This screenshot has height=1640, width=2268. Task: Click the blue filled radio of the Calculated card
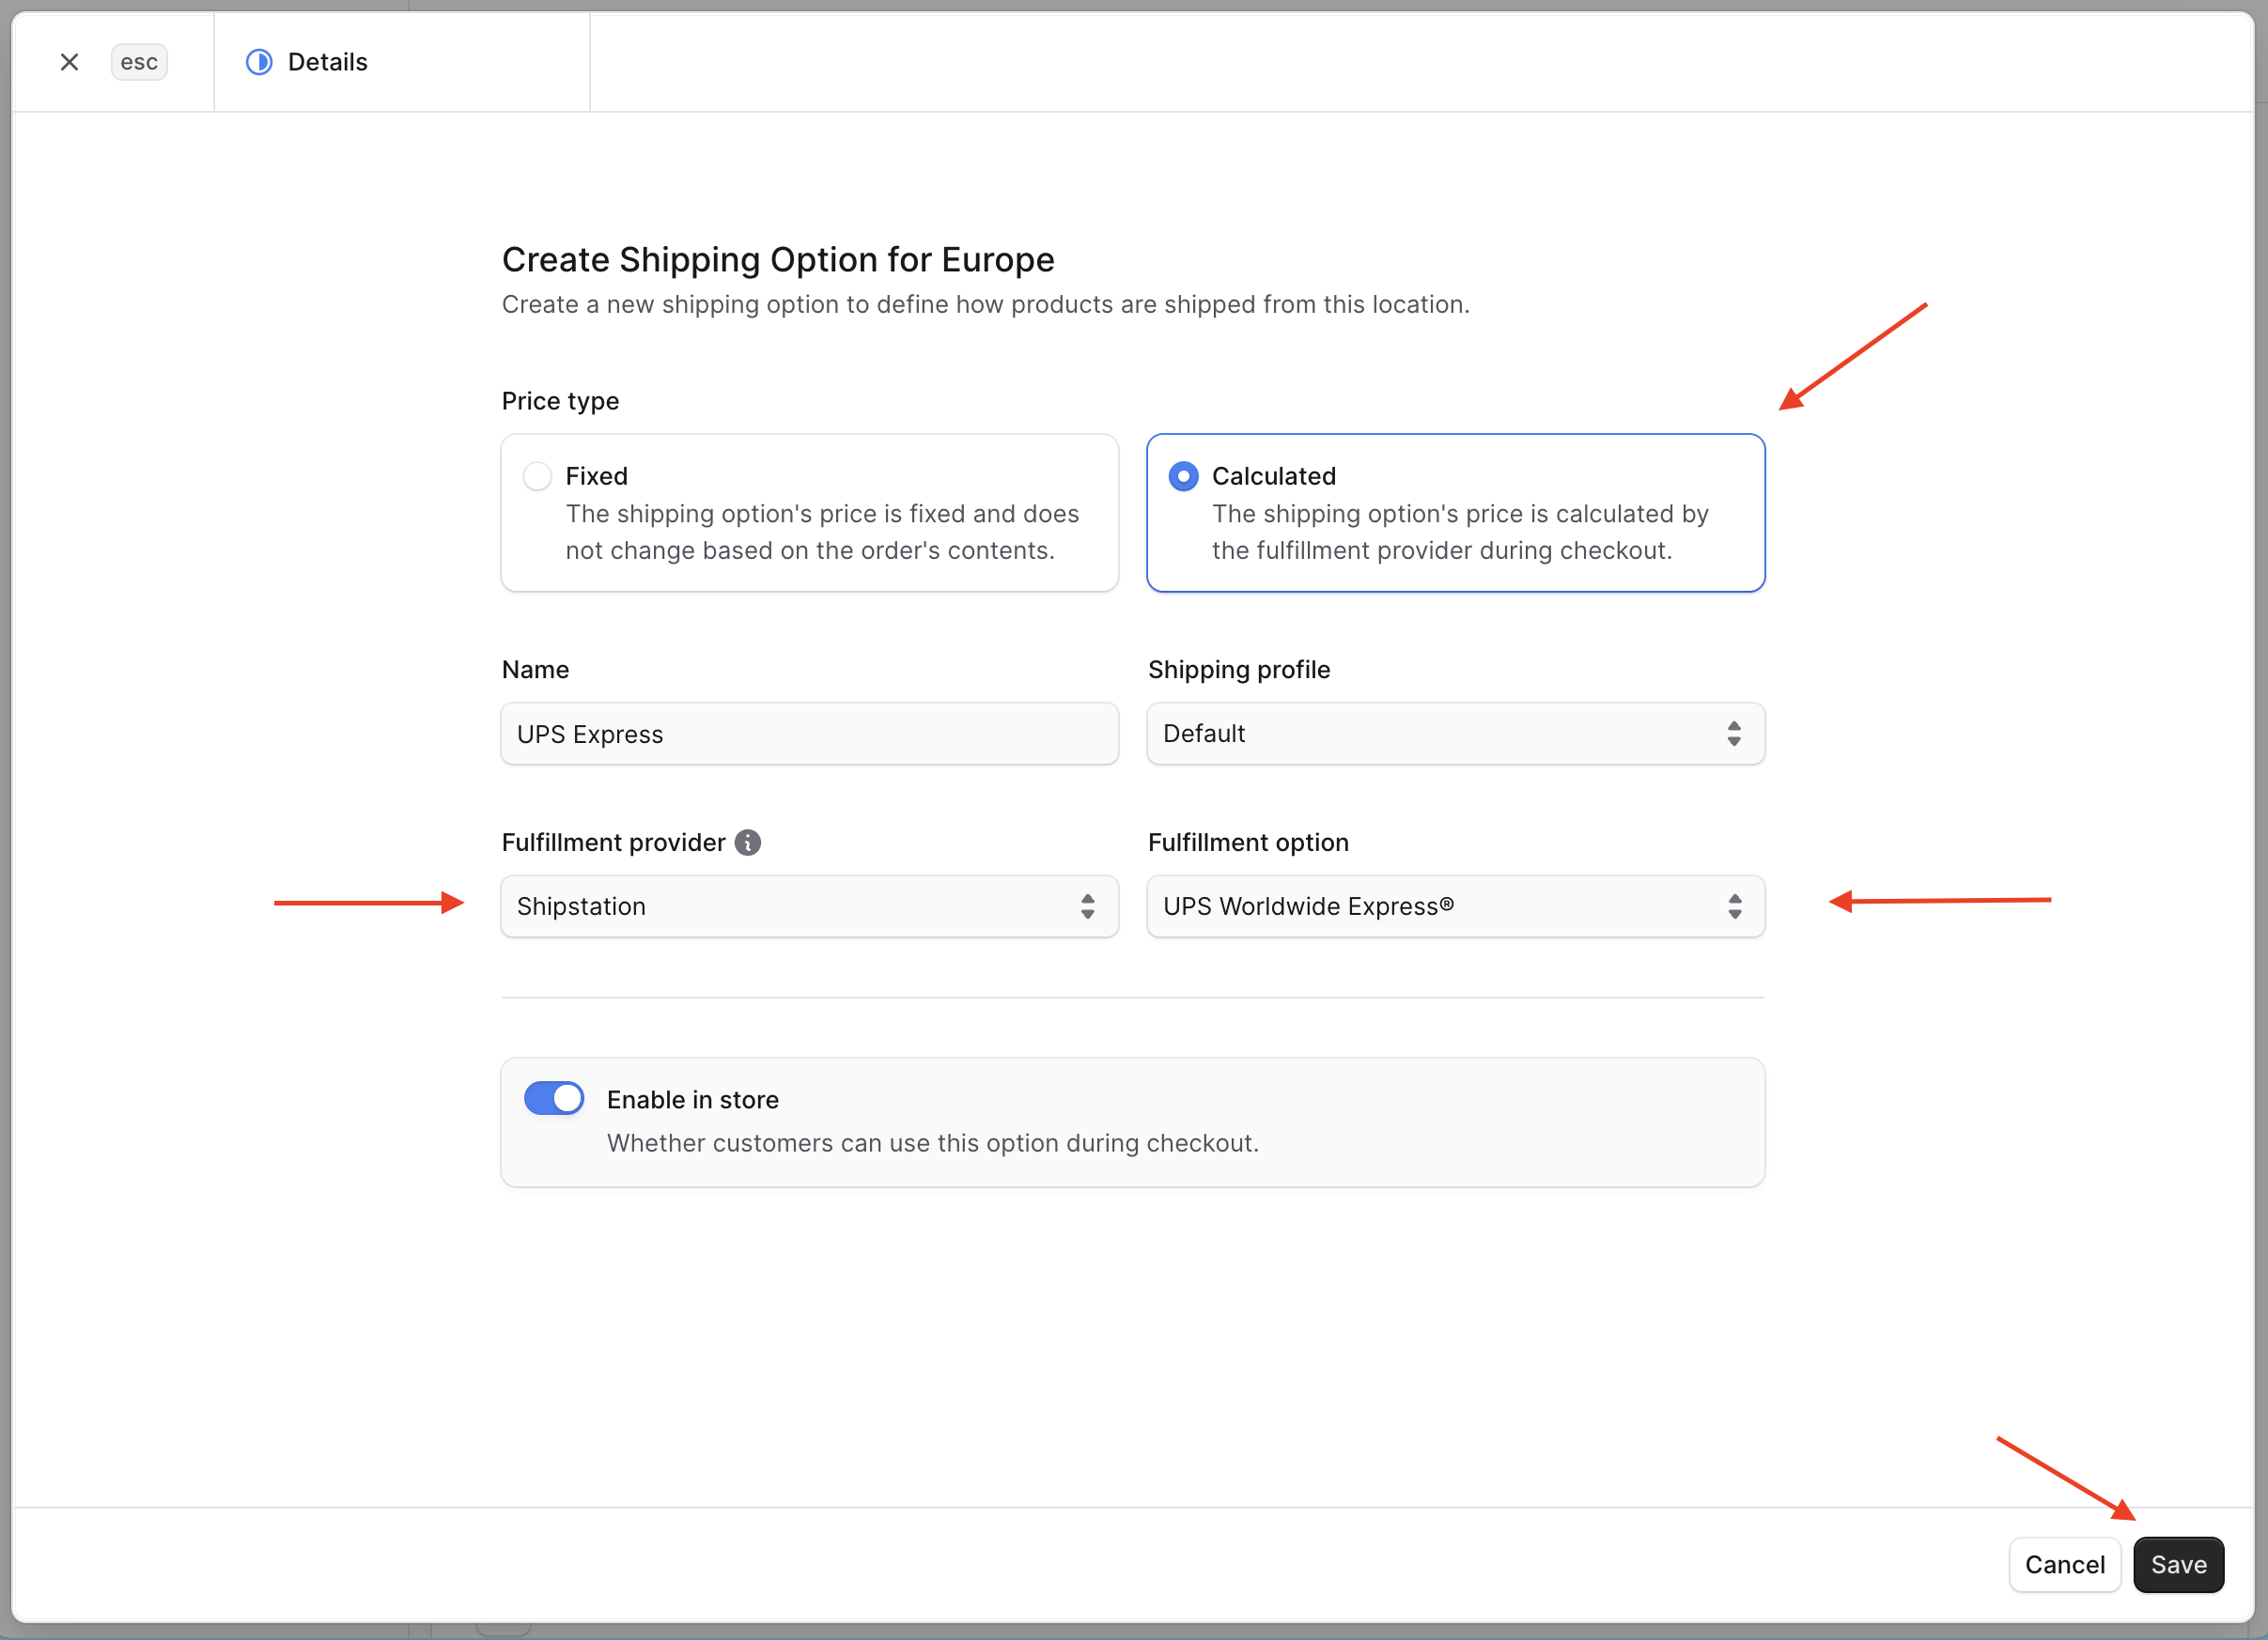tap(1183, 476)
